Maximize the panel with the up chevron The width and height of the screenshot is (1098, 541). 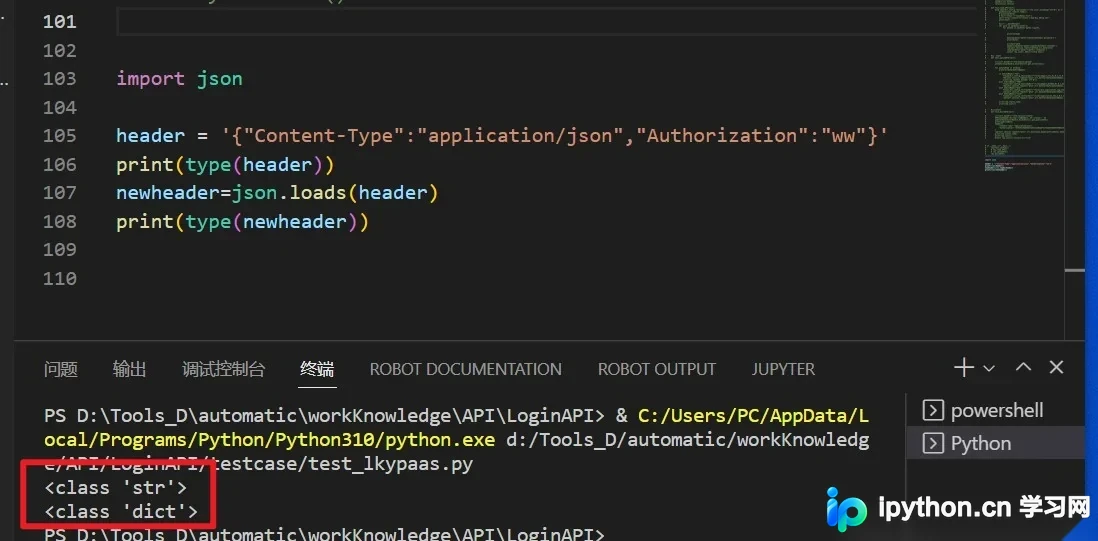pyautogui.click(x=1023, y=367)
